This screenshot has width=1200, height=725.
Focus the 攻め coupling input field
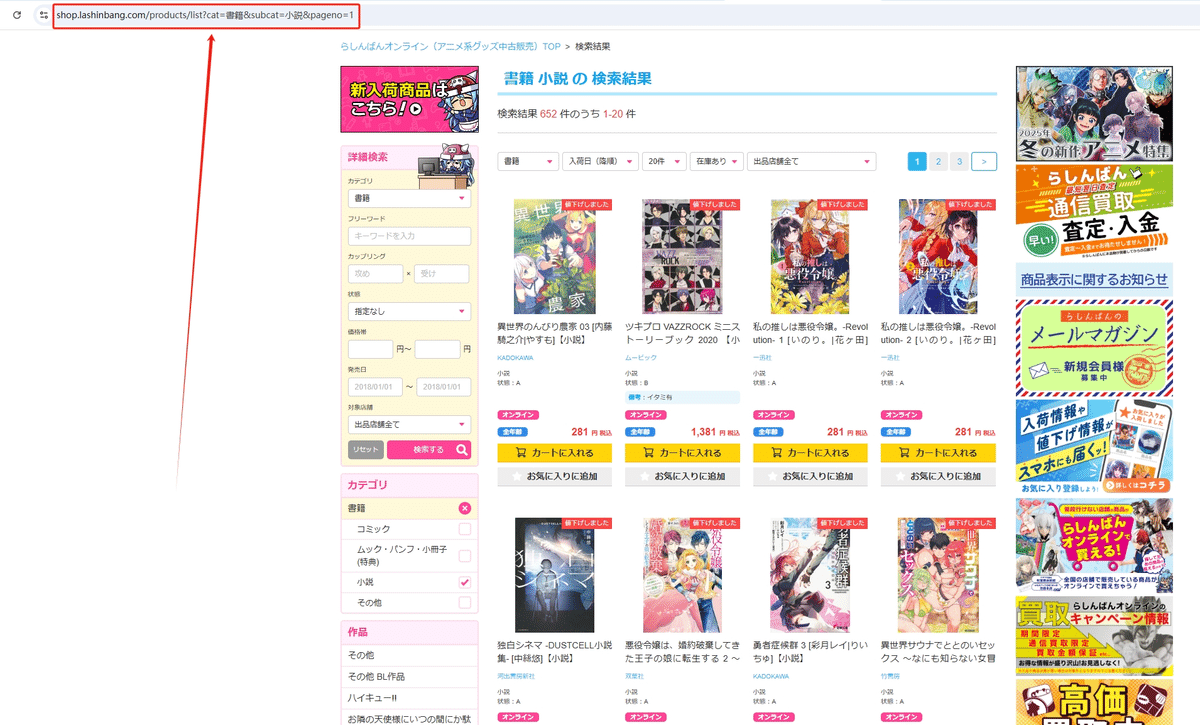(375, 274)
